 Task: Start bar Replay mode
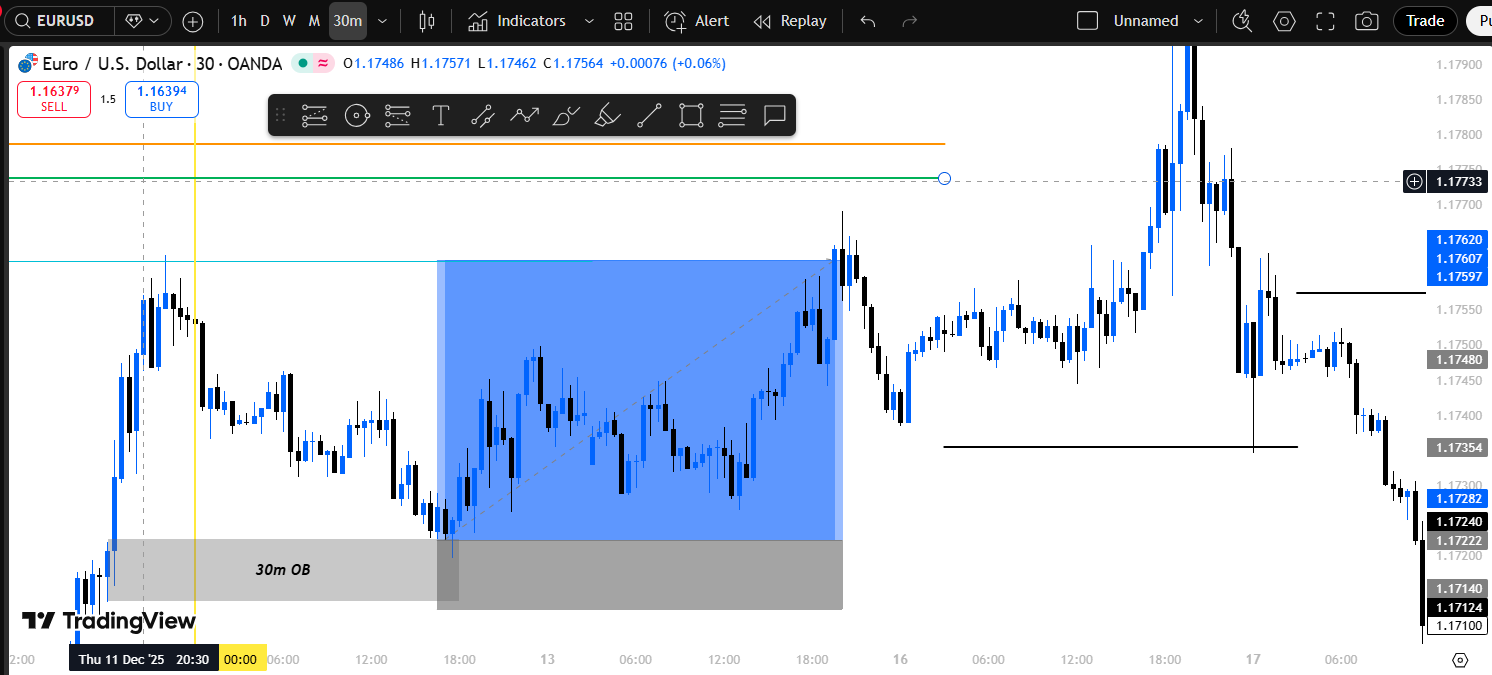[x=790, y=21]
